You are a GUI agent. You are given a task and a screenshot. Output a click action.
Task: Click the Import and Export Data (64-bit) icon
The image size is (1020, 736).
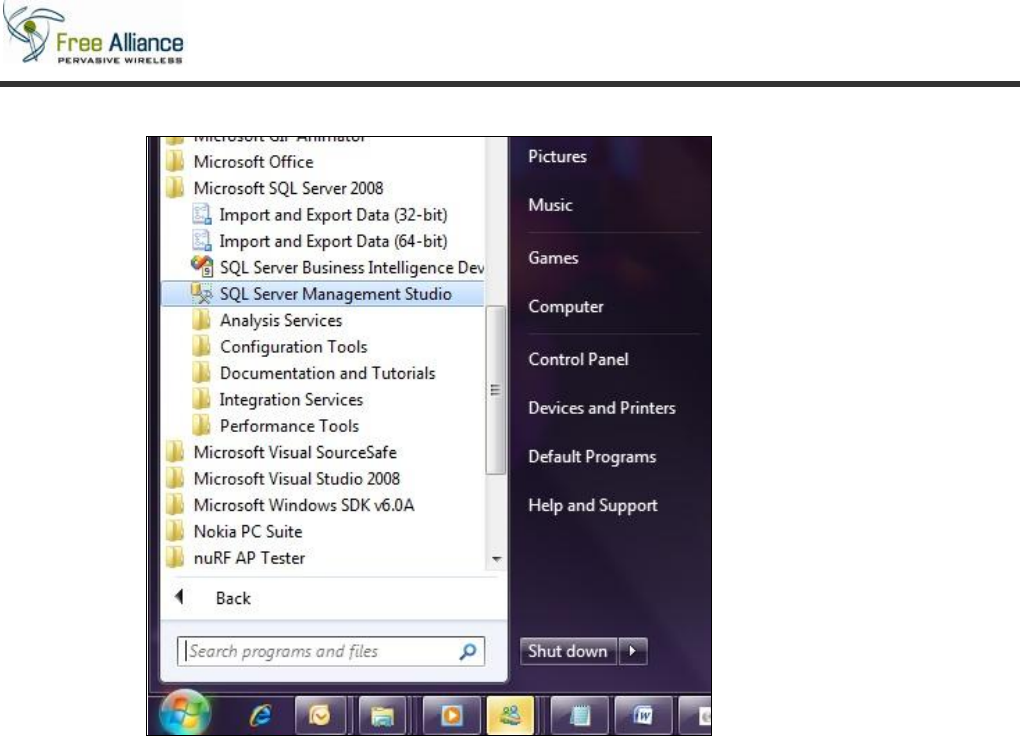click(202, 241)
